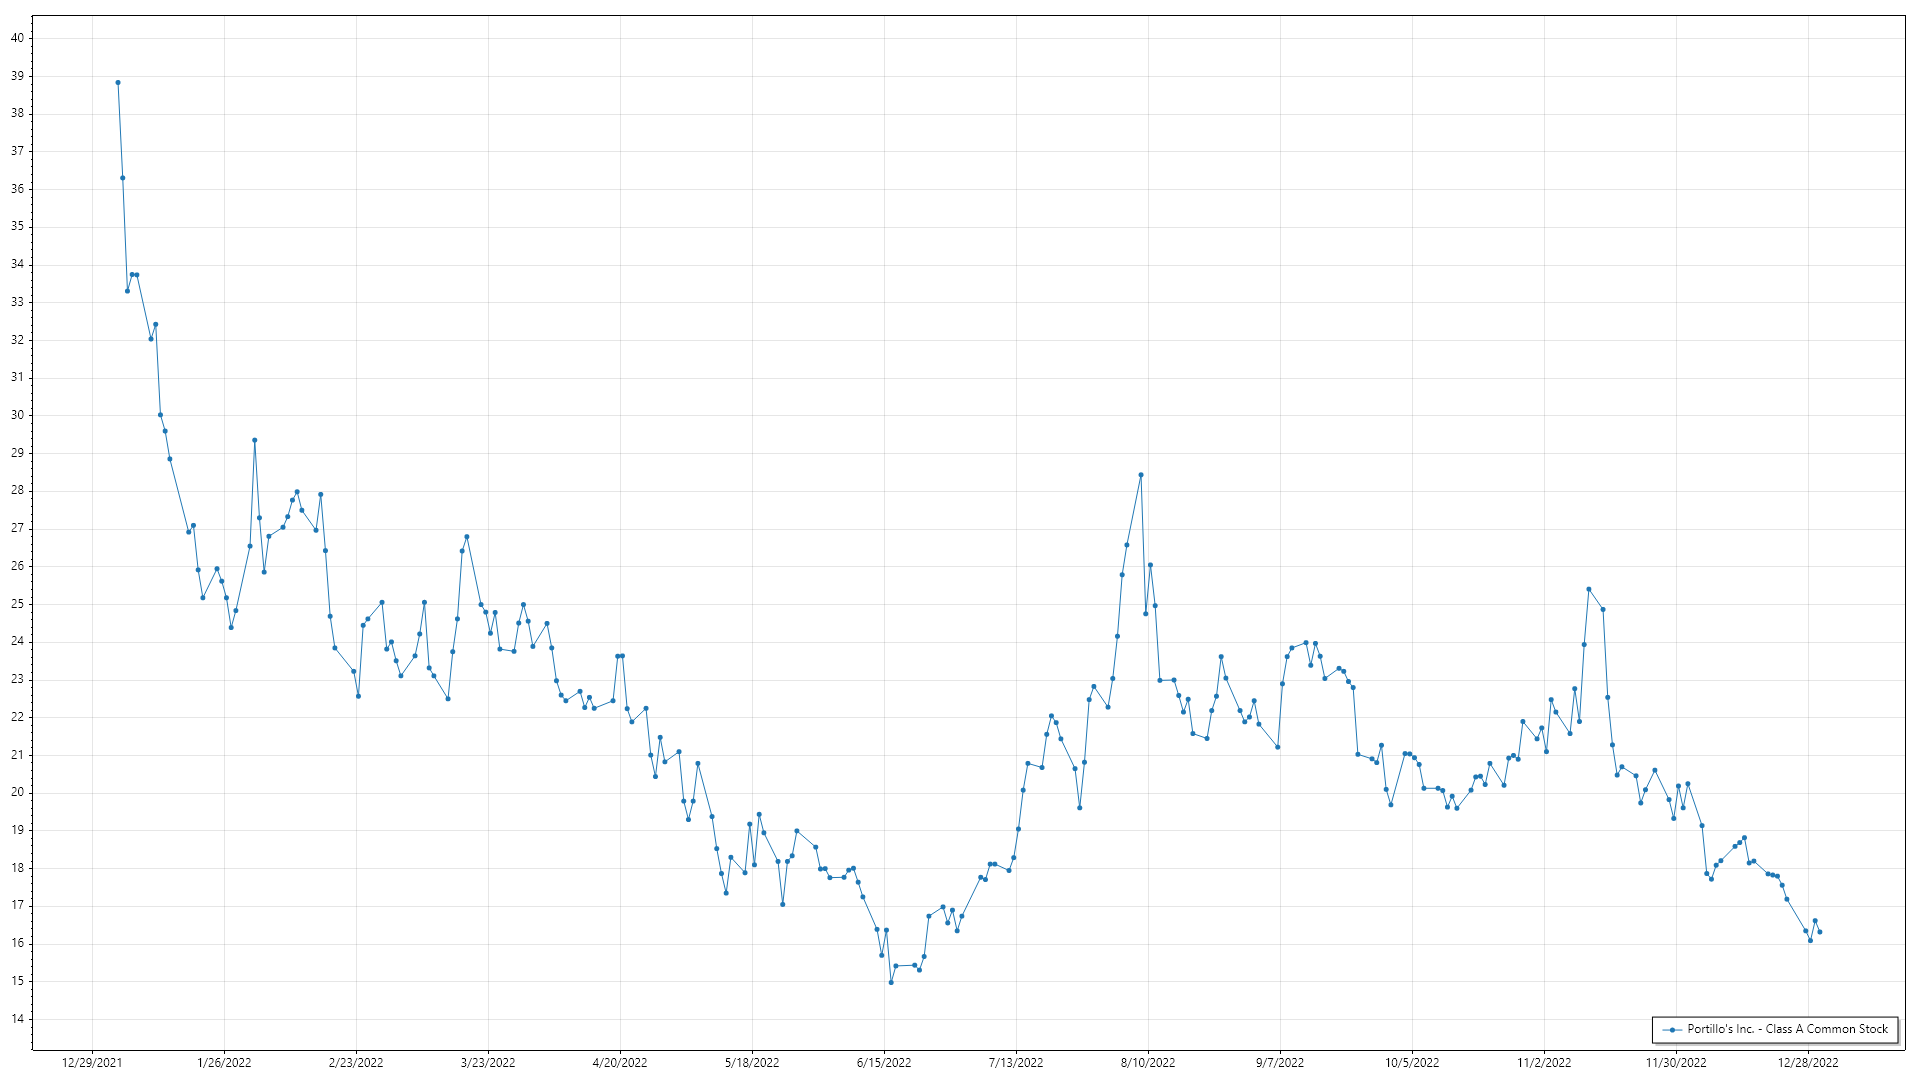1920x1080 pixels.
Task: Click the 14 label on the y-axis
Action: pyautogui.click(x=17, y=1019)
